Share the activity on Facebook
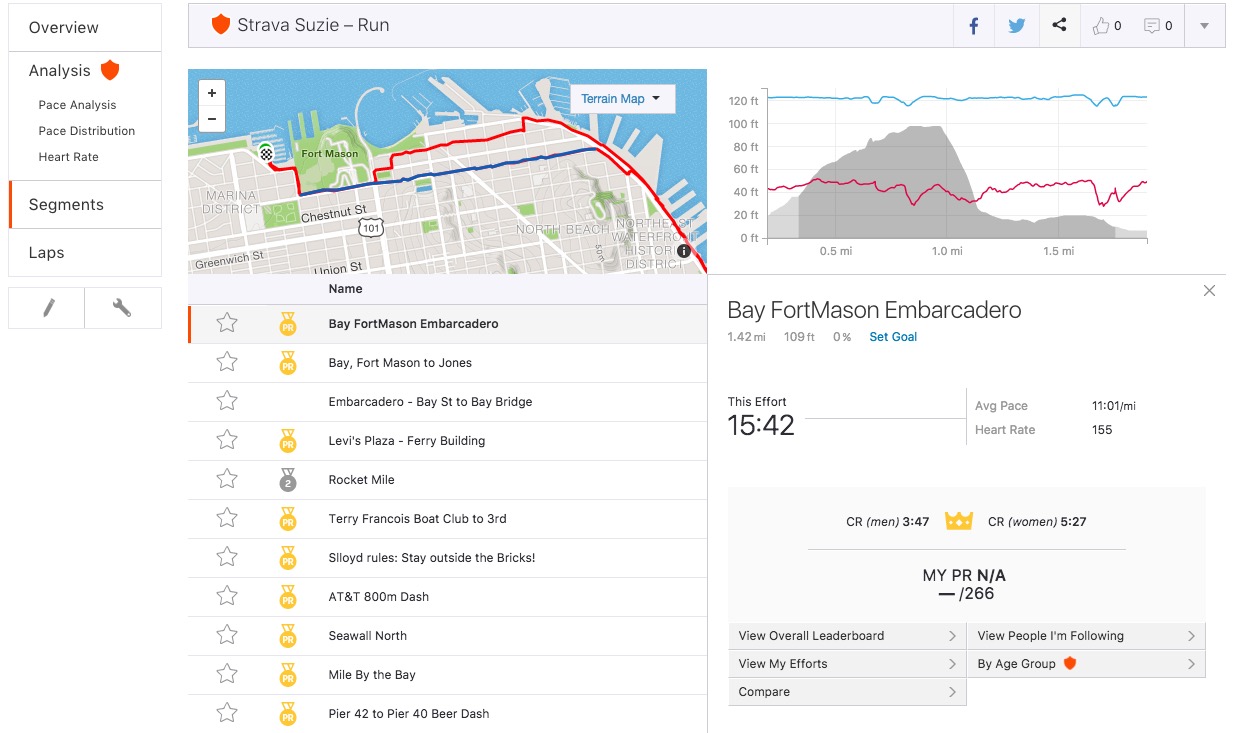Image resolution: width=1233 pixels, height=733 pixels. pos(973,25)
